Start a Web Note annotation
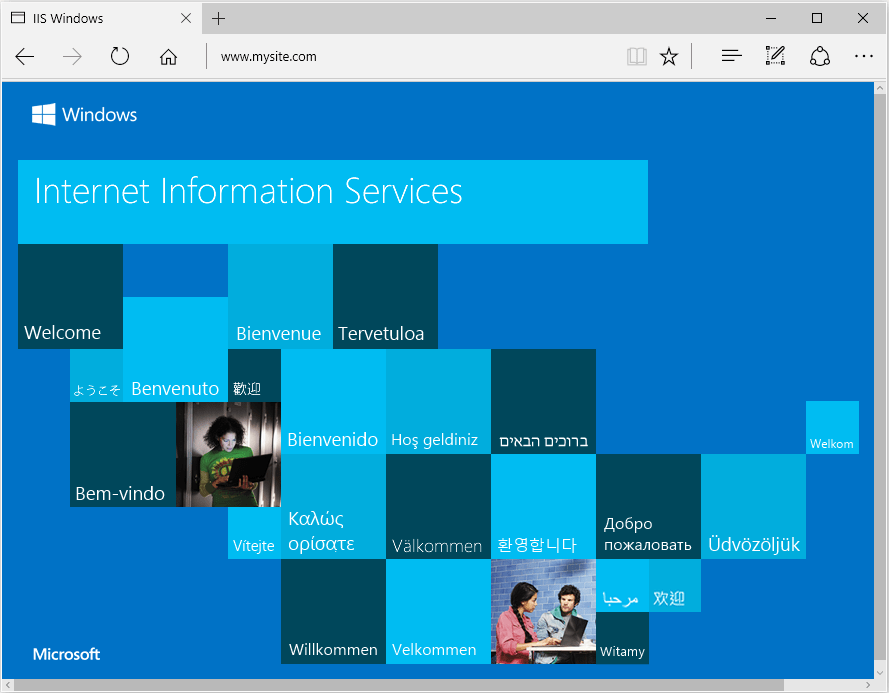The image size is (889, 693). [775, 56]
